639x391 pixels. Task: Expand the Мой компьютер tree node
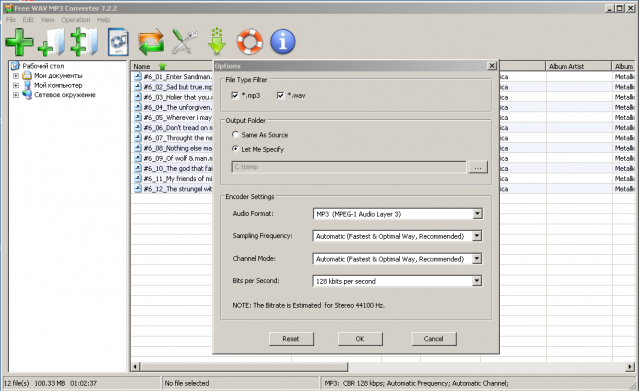(15, 85)
